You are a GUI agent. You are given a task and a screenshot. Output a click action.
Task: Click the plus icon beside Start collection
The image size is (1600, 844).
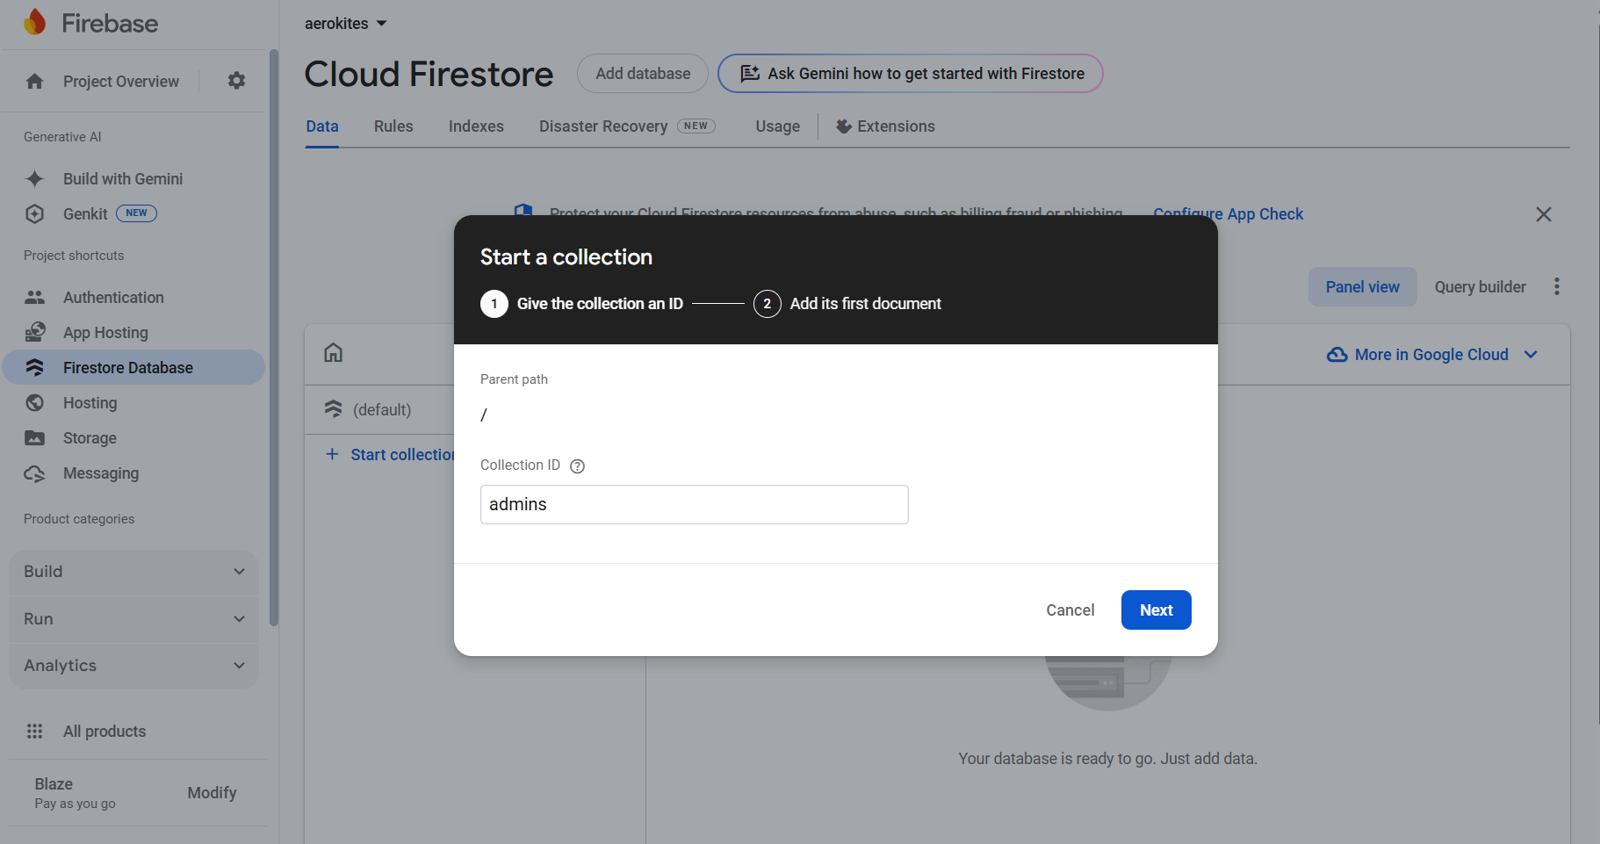[x=332, y=454]
